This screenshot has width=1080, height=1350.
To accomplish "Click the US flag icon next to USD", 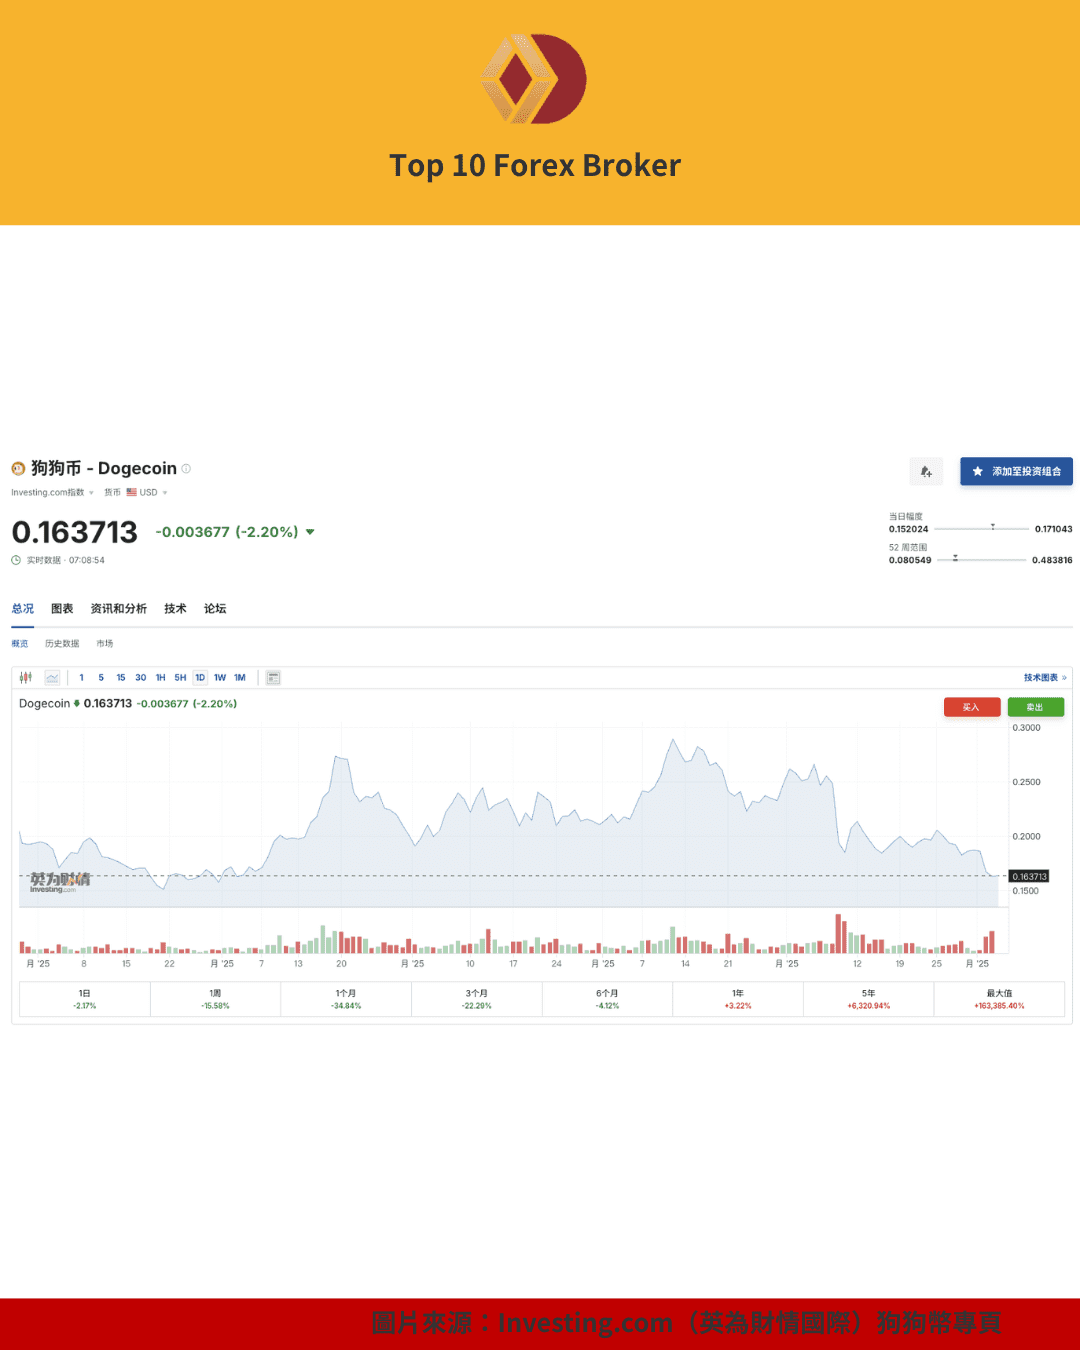I will (132, 492).
